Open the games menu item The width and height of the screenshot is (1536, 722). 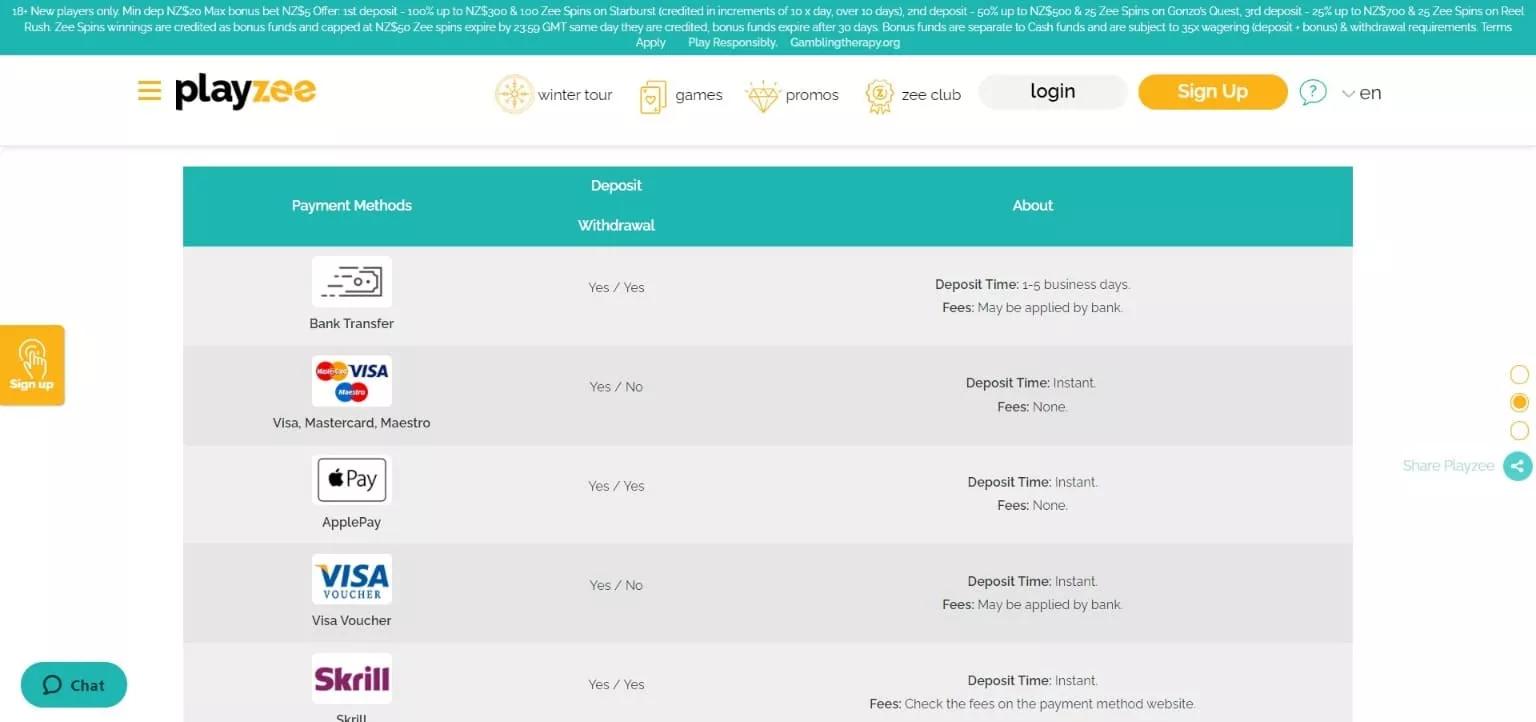pos(698,95)
